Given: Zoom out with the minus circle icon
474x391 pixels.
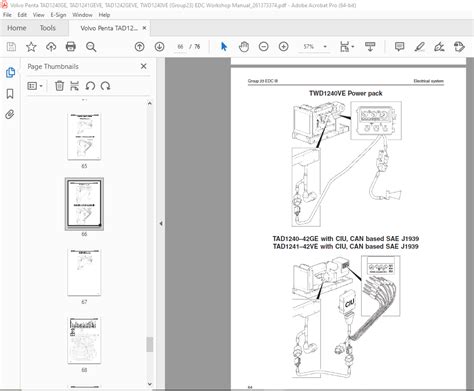Looking at the screenshot, I should click(x=264, y=47).
